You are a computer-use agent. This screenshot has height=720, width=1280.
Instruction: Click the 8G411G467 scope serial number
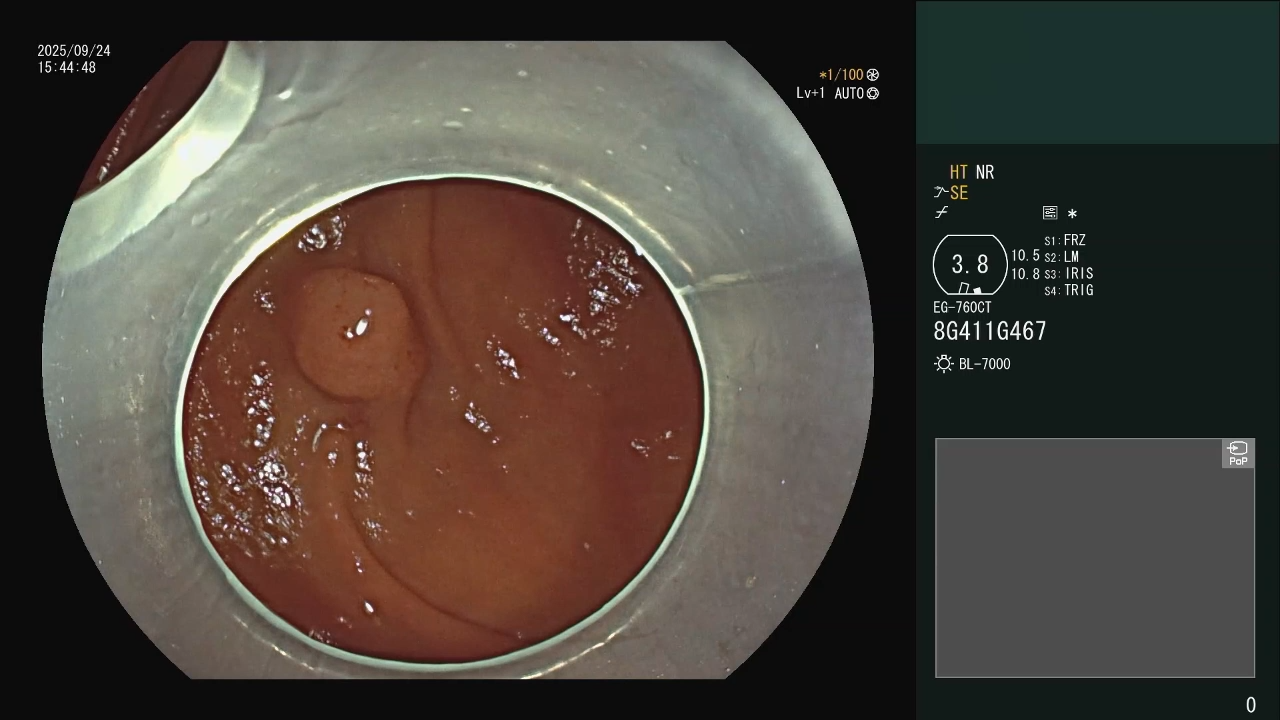click(989, 331)
